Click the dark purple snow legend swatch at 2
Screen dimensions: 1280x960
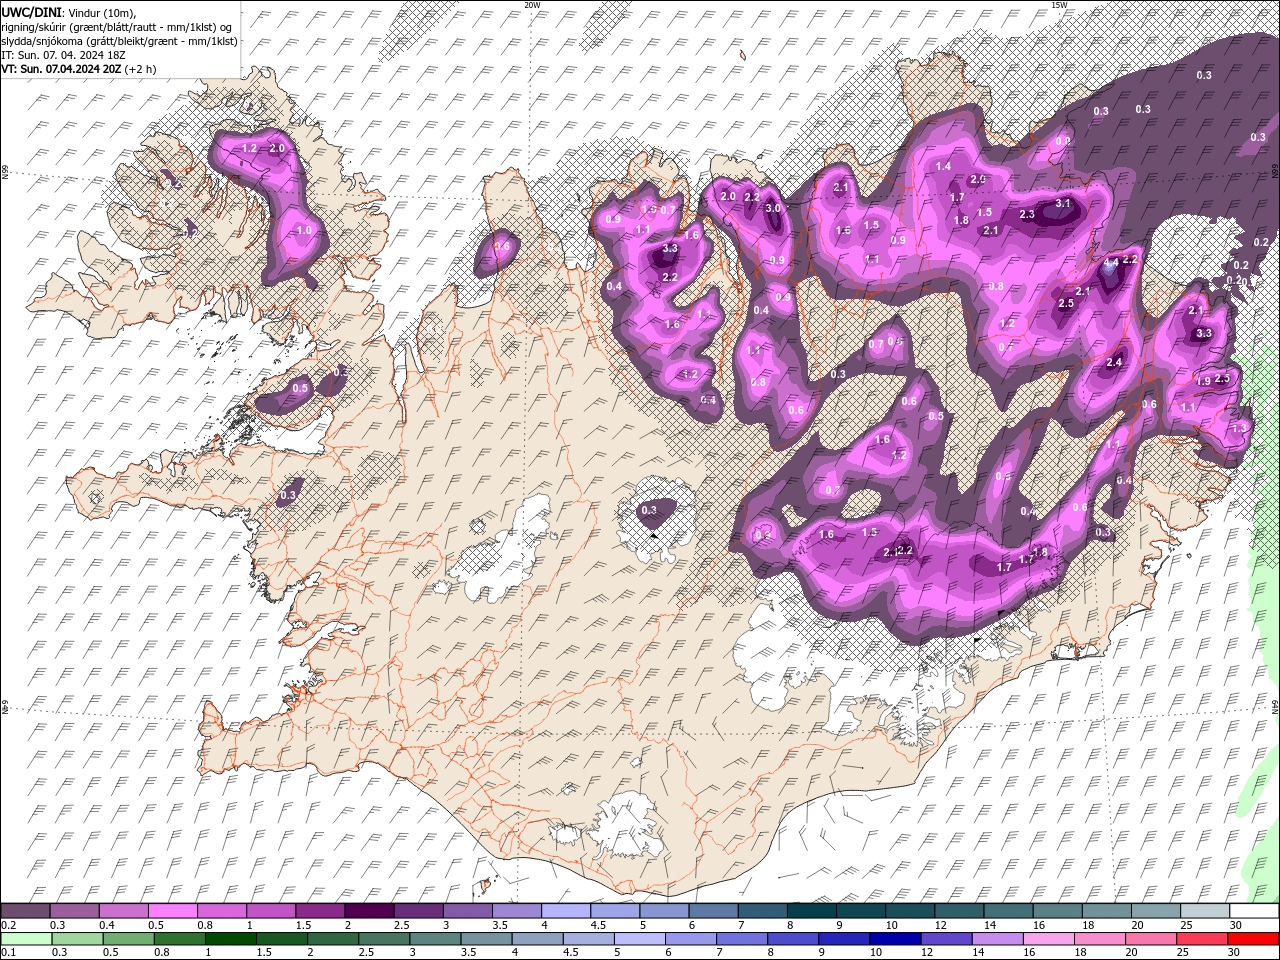(x=368, y=911)
